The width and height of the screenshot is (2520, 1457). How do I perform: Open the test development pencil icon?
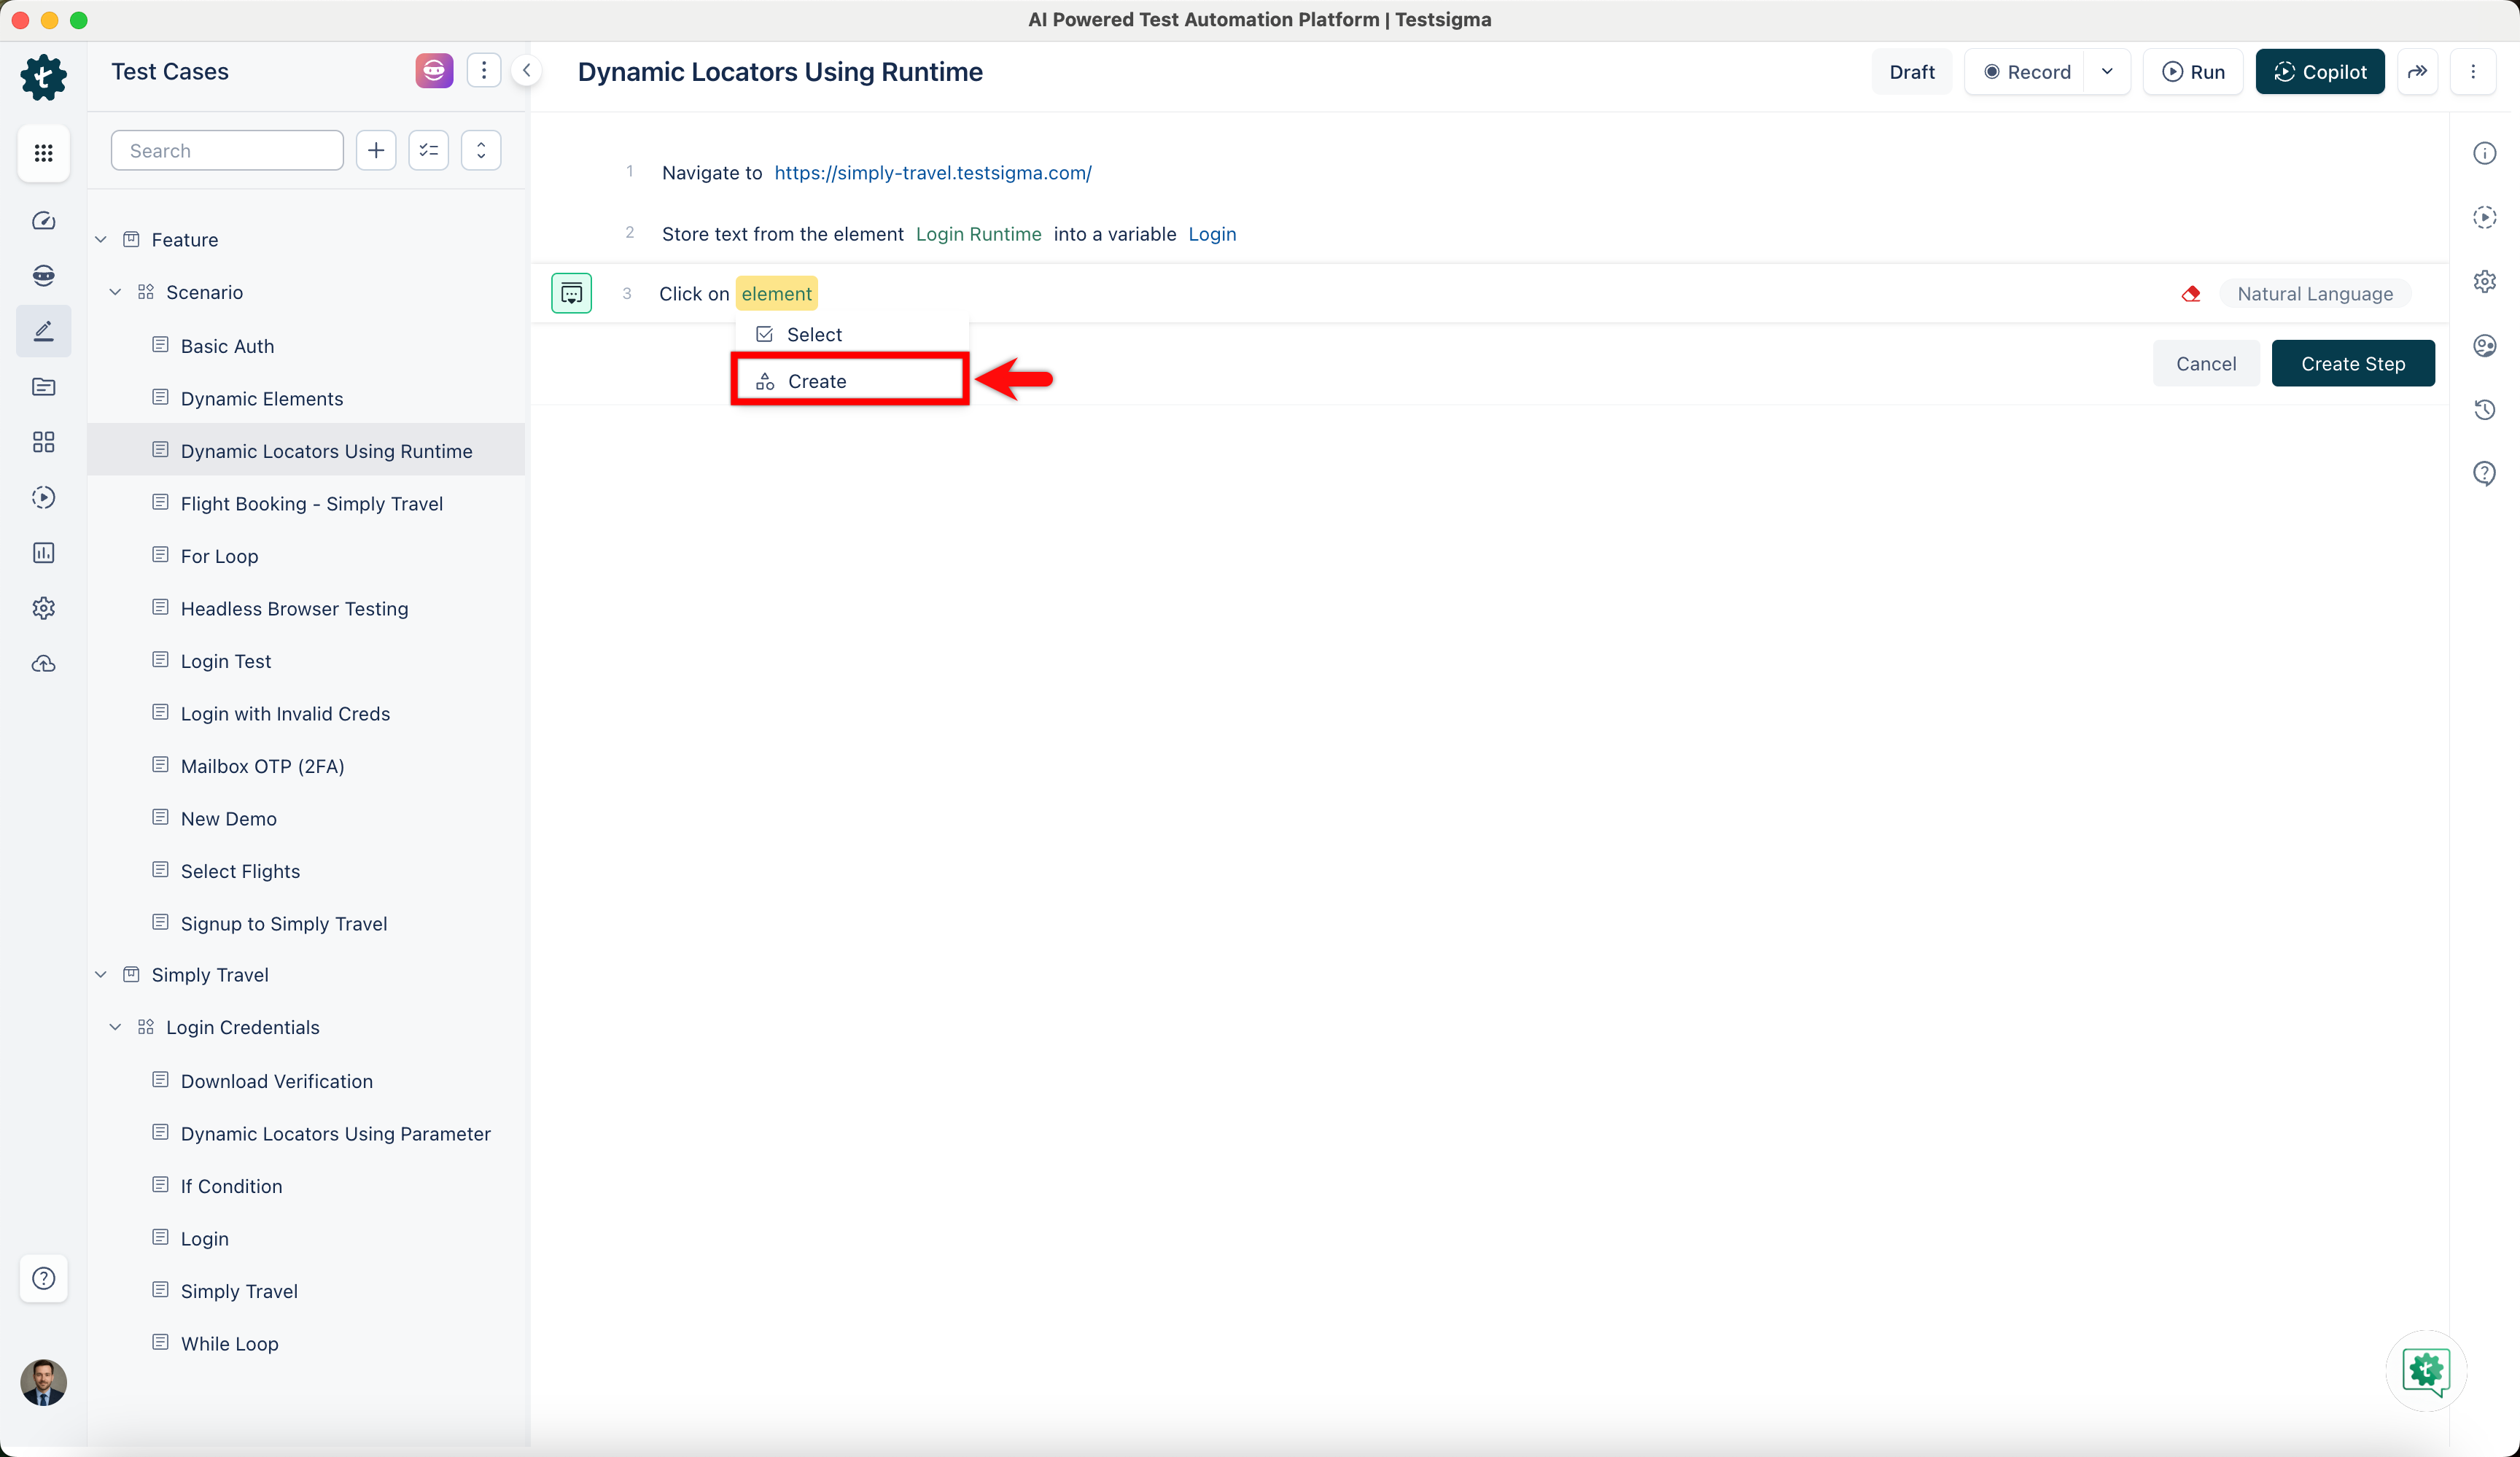tap(43, 331)
